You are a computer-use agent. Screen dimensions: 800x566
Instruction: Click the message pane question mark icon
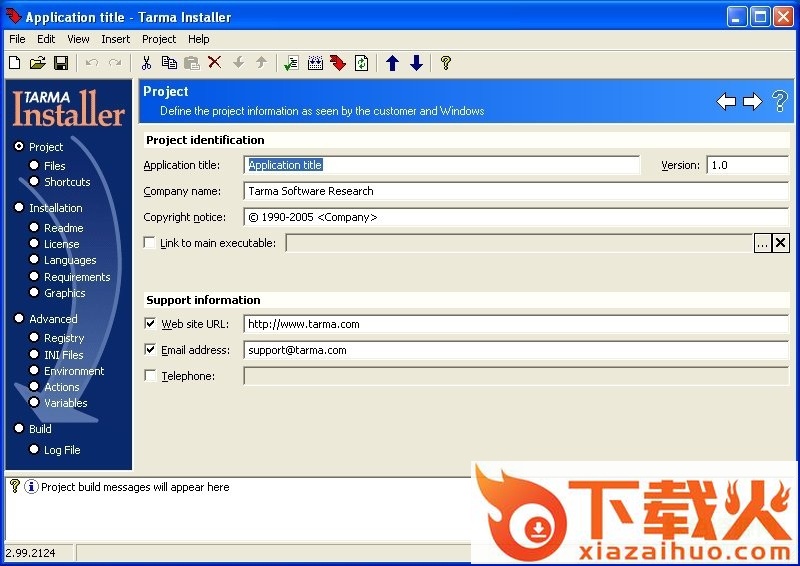point(15,486)
